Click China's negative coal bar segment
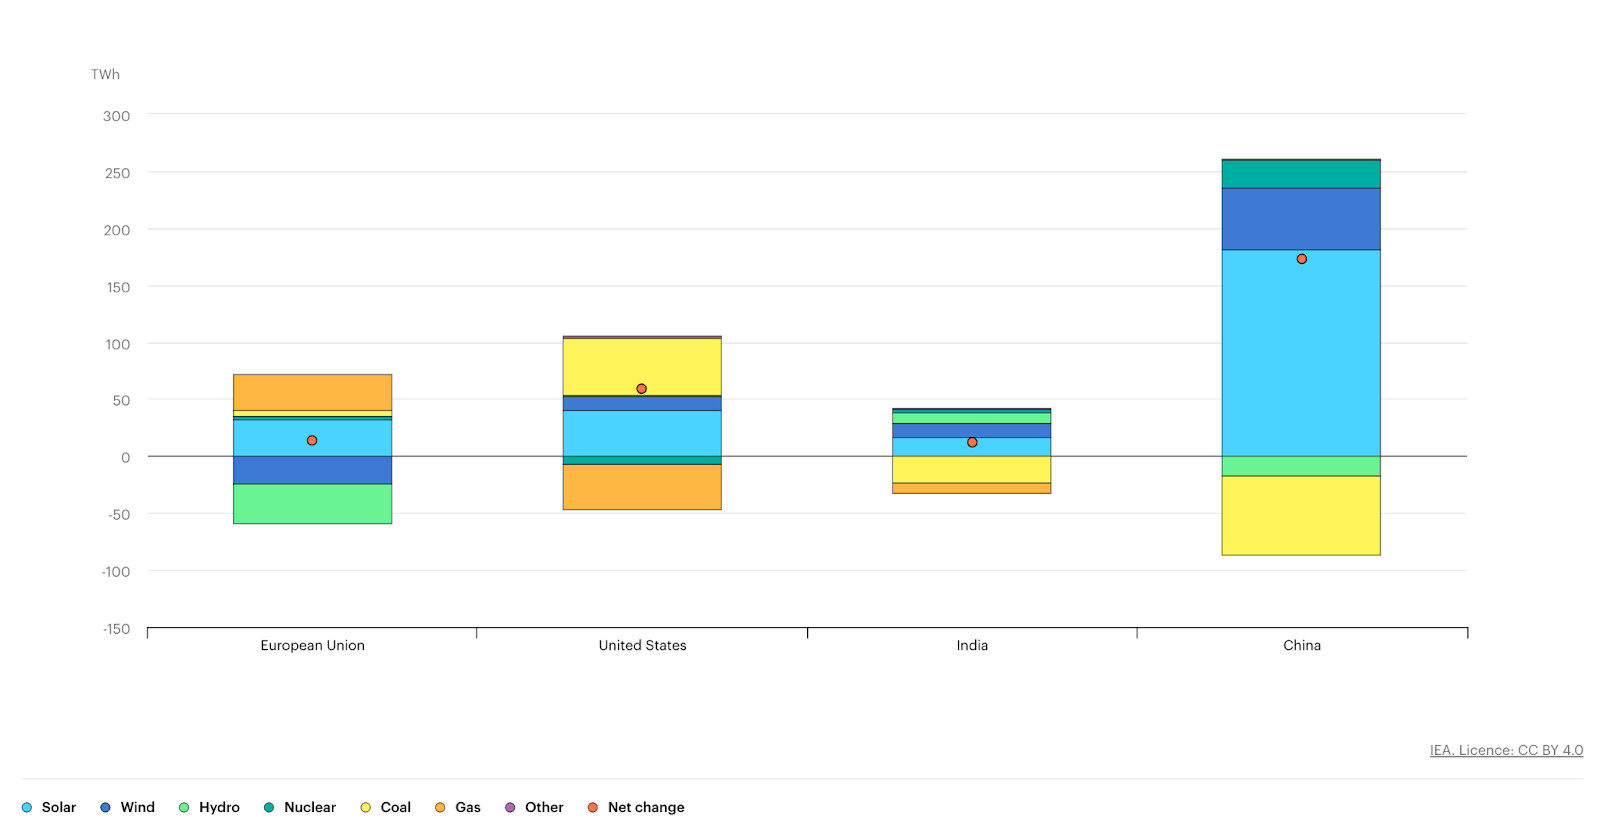Screen dimensions: 1600x827 pos(1301,516)
